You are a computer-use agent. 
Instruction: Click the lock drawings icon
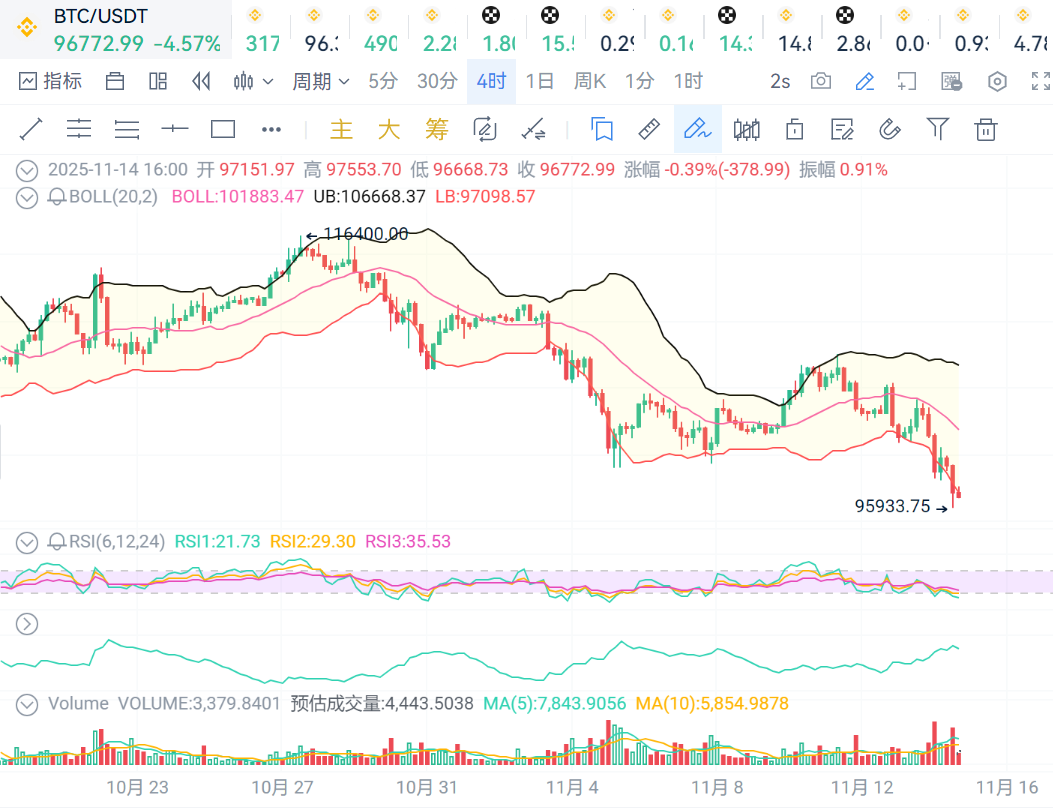795,129
